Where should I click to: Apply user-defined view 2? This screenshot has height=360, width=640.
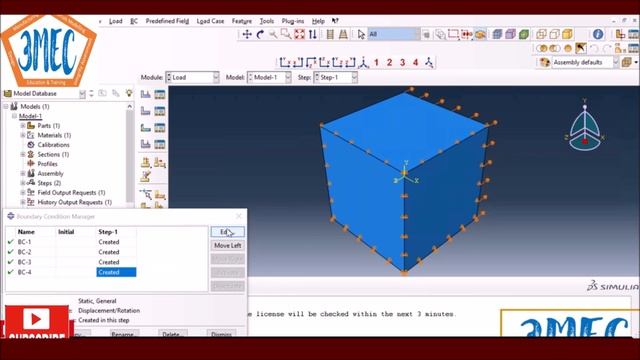click(x=389, y=62)
